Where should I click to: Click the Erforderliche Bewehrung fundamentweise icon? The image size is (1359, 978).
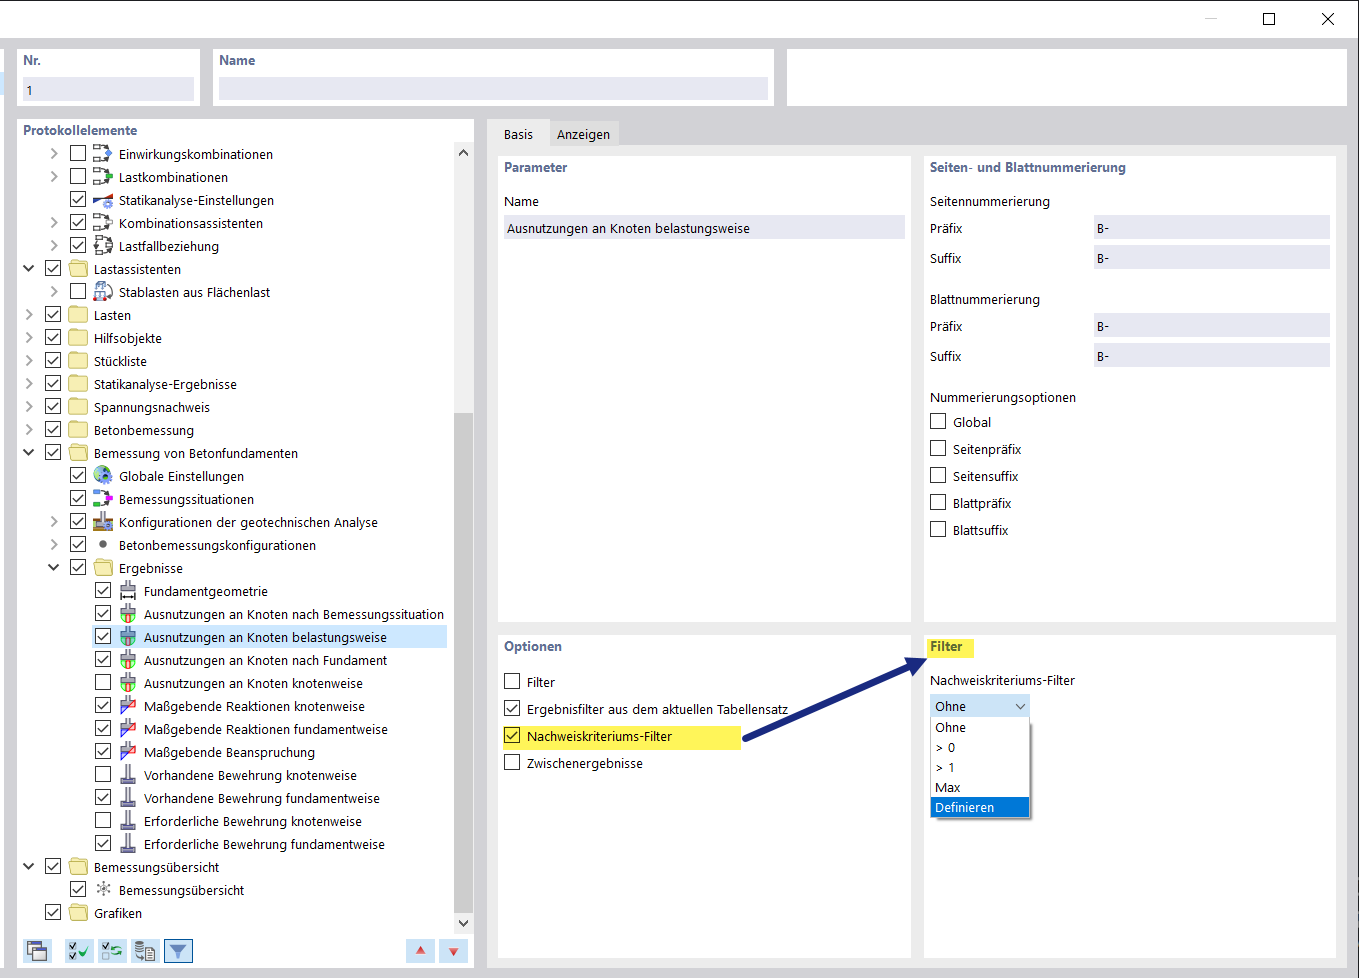coord(128,844)
